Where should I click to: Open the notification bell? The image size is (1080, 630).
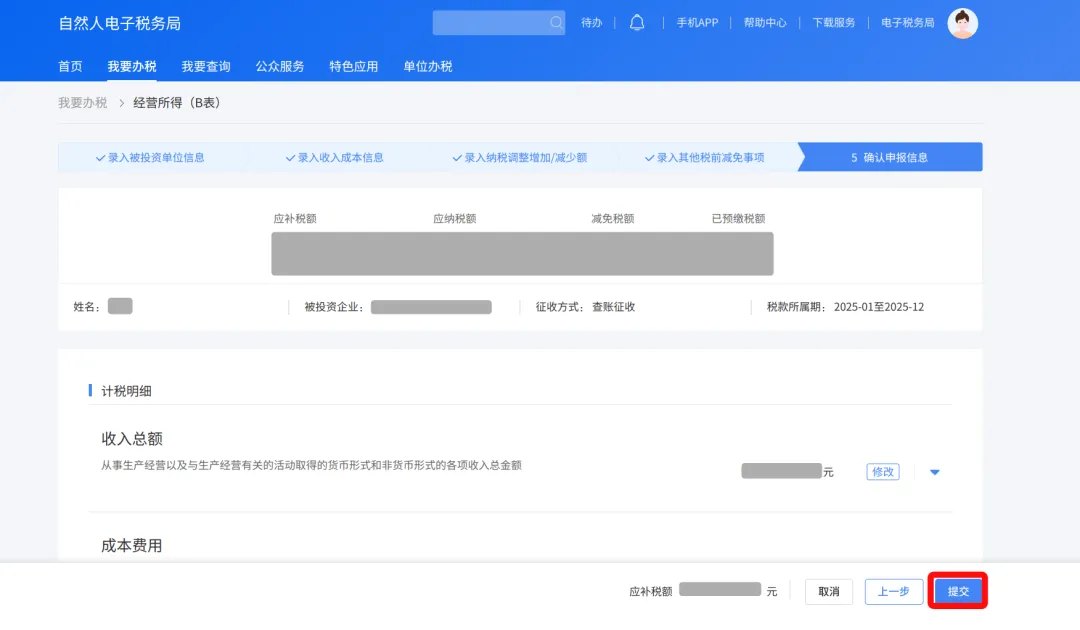click(x=637, y=23)
